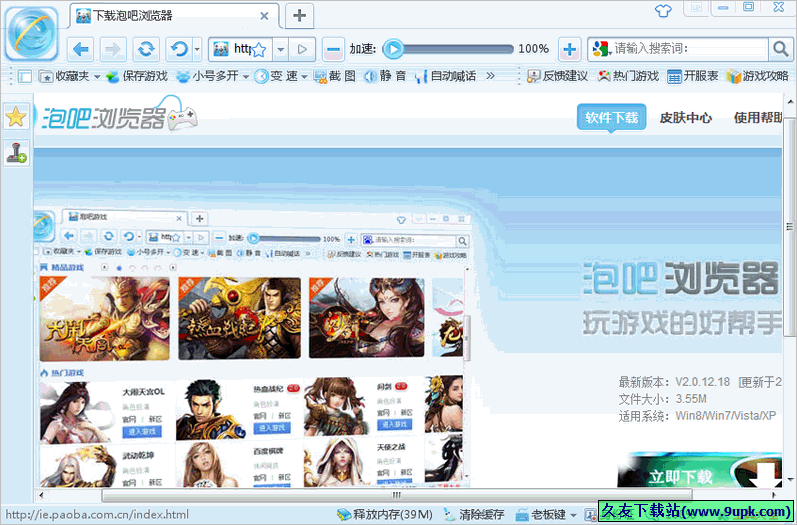Image resolution: width=797 pixels, height=525 pixels.
Task: Open the address bar URL dropdown
Action: coord(281,49)
